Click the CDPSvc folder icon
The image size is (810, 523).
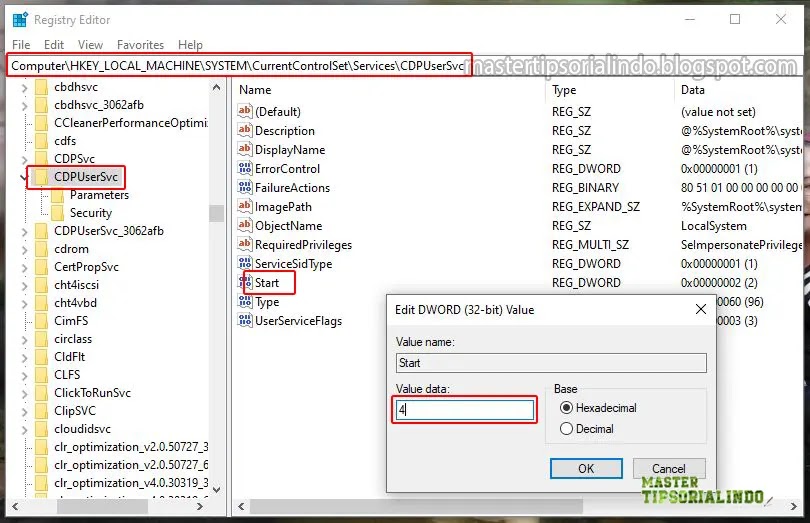(x=42, y=159)
